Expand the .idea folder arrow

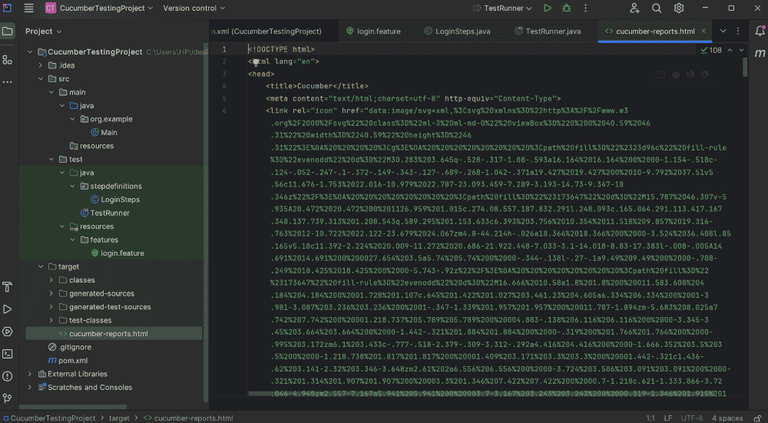click(41, 65)
